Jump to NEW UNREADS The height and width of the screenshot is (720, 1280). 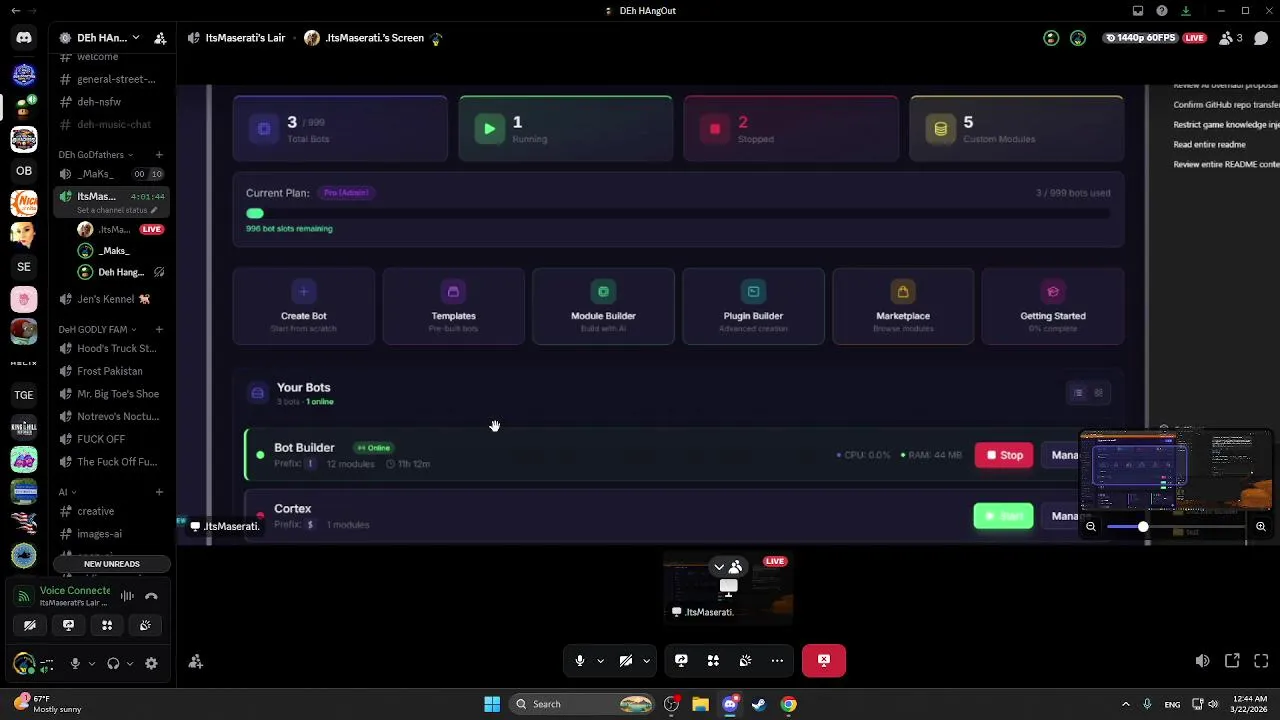(x=111, y=564)
